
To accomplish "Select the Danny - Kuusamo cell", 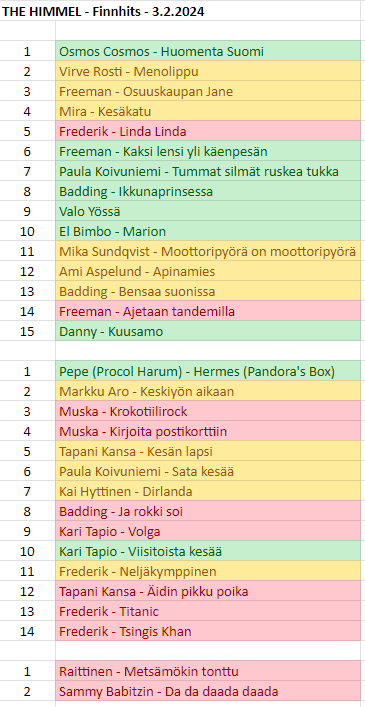I will (x=208, y=331).
